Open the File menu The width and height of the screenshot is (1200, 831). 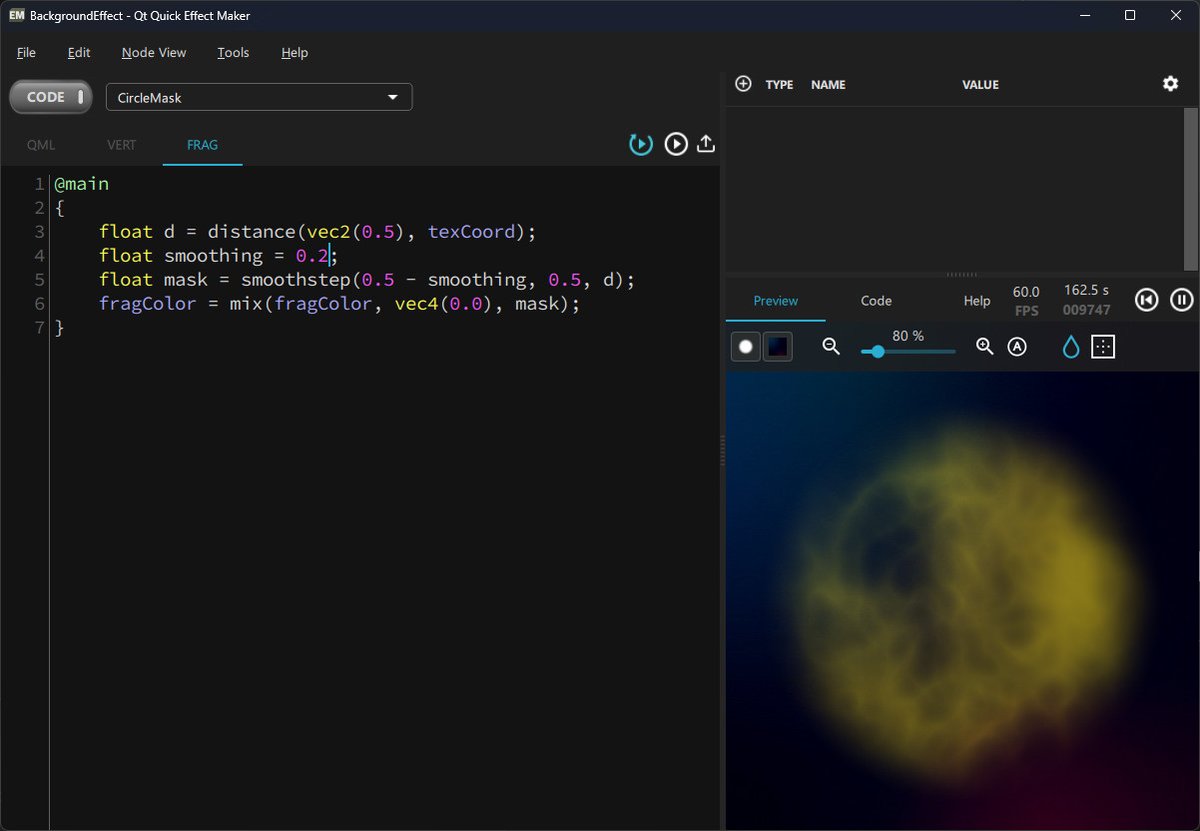click(26, 52)
